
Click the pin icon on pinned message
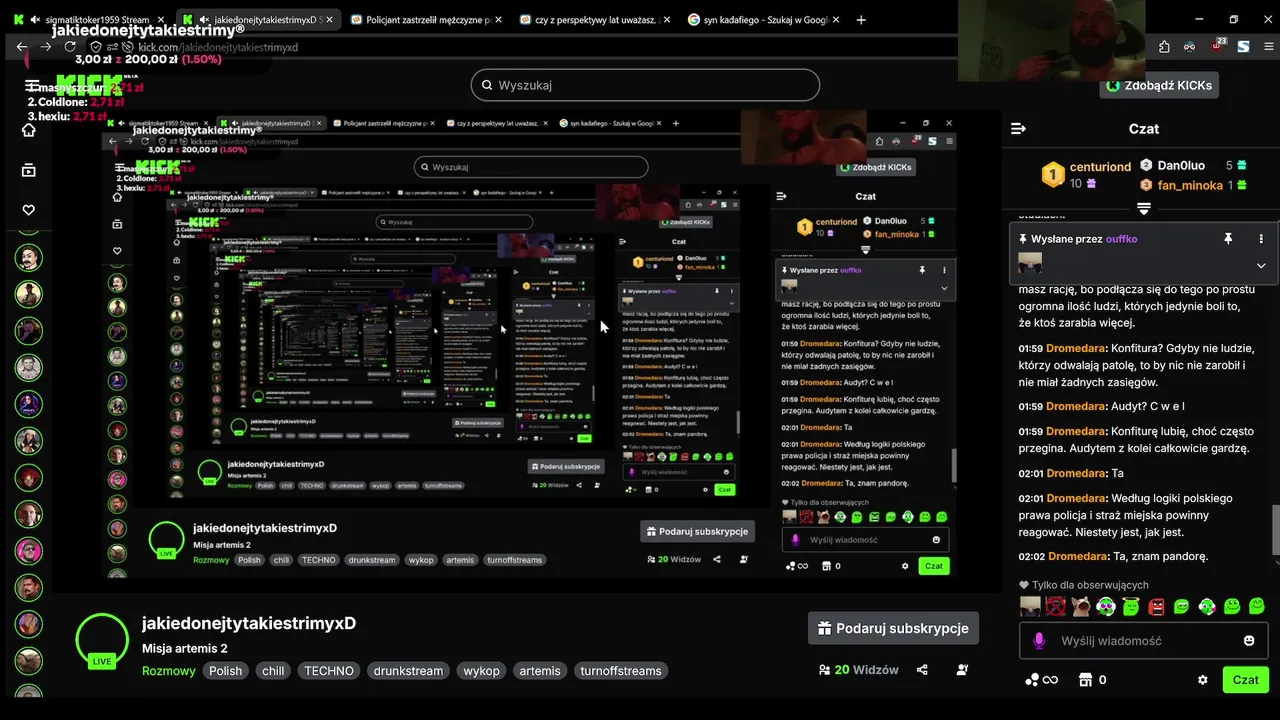point(1228,239)
